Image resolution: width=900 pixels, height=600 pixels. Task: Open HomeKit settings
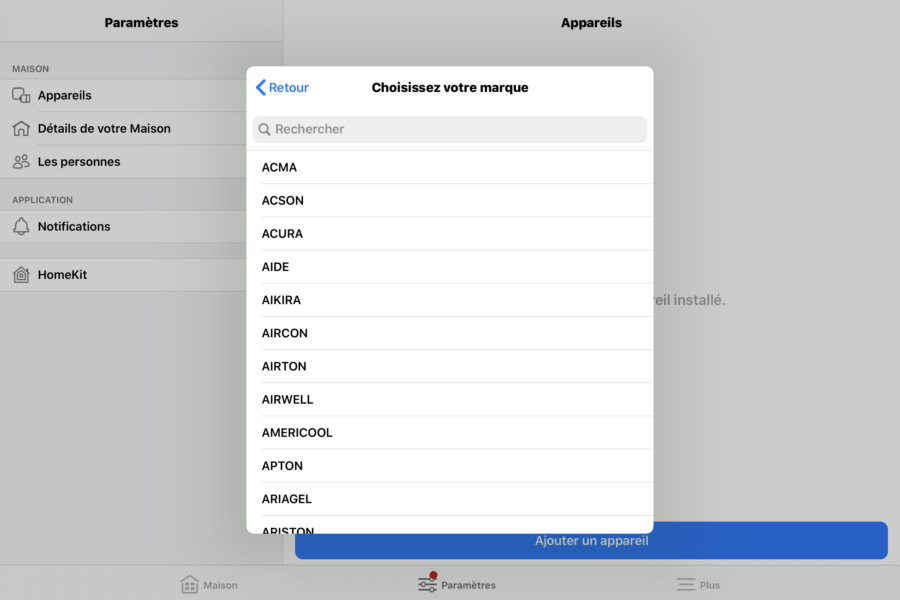tap(123, 274)
